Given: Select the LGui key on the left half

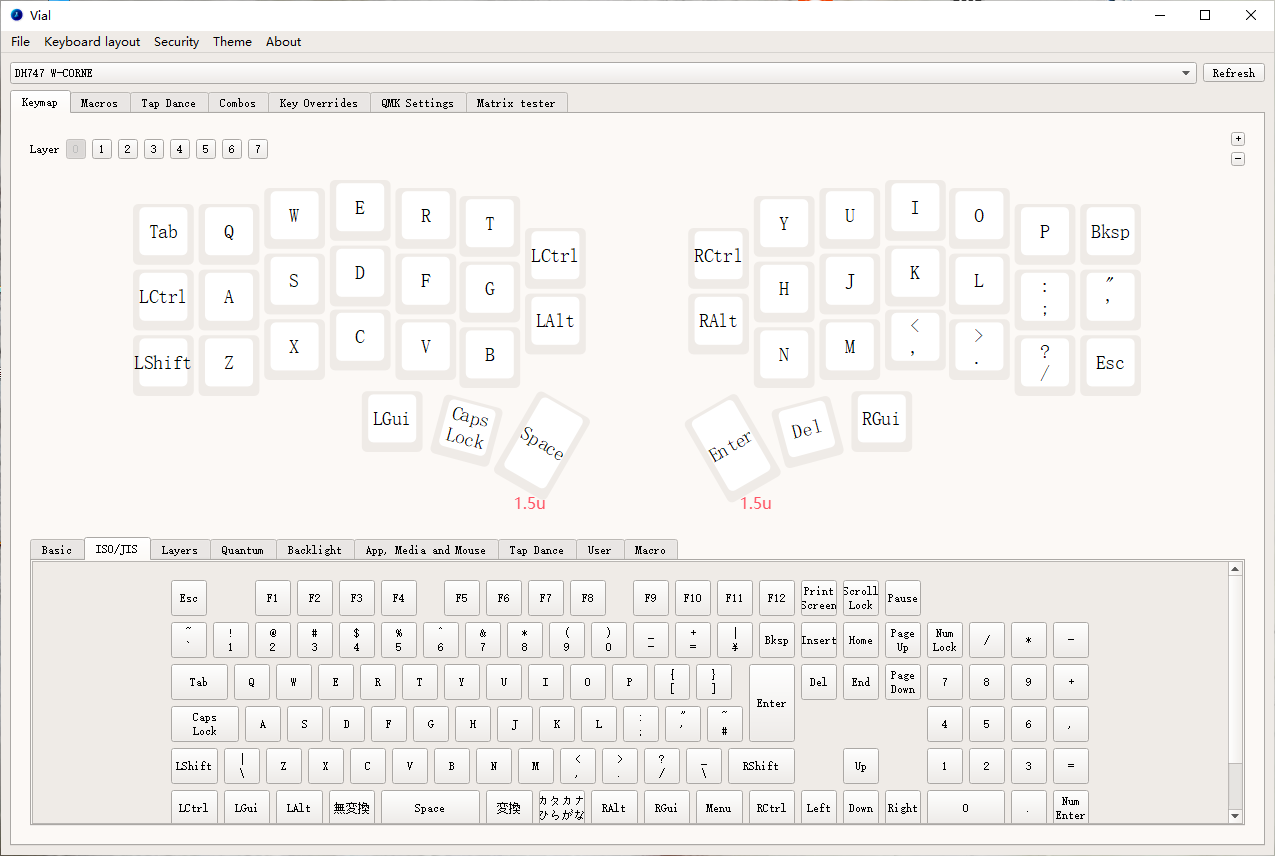Looking at the screenshot, I should 391,419.
